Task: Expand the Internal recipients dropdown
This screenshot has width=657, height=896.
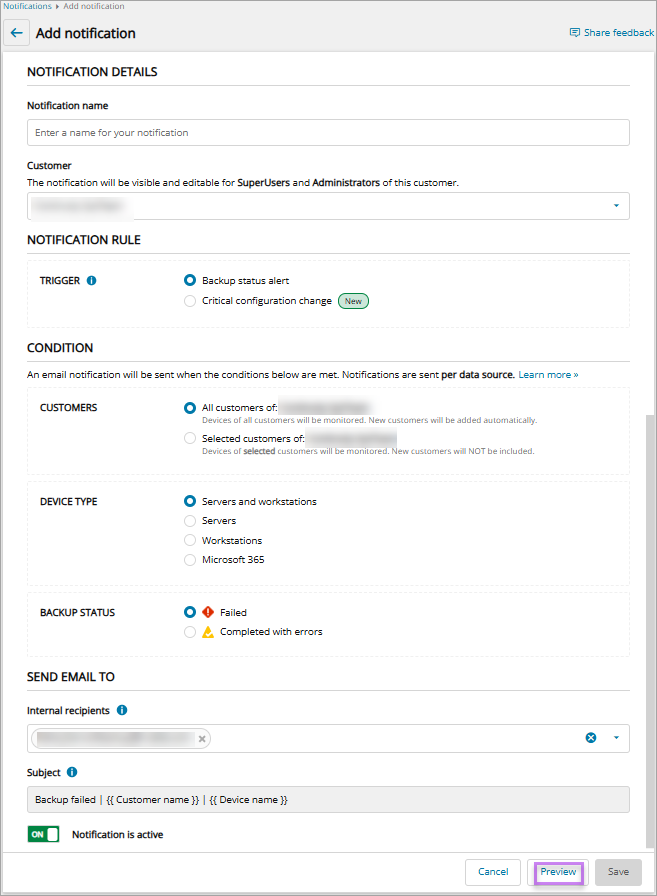Action: [x=616, y=738]
